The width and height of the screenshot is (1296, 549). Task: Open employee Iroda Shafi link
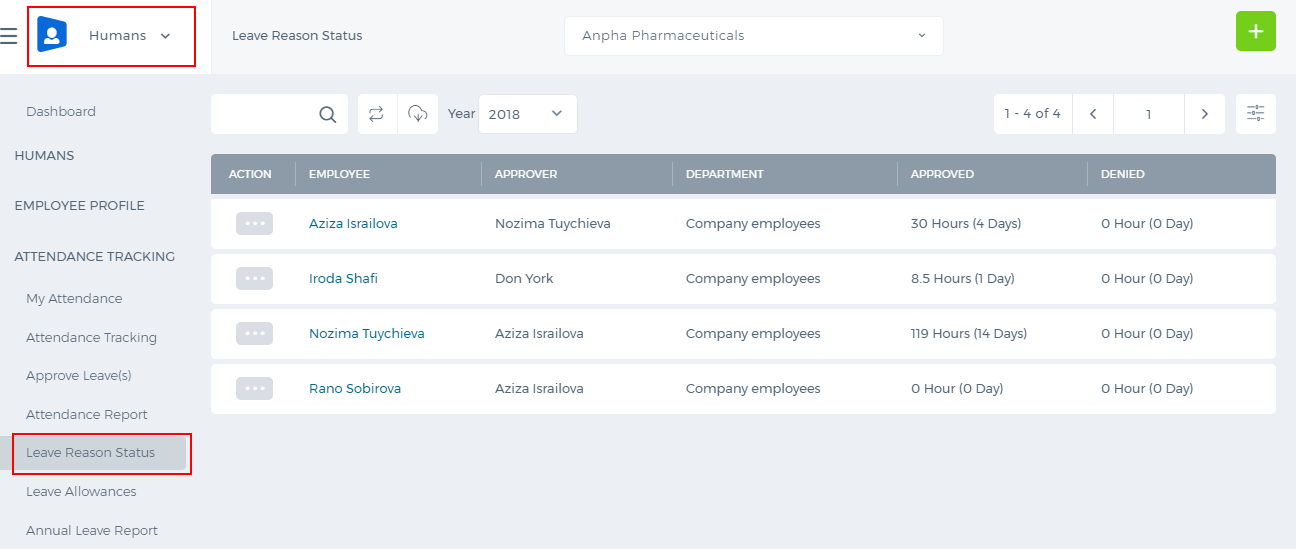(343, 279)
